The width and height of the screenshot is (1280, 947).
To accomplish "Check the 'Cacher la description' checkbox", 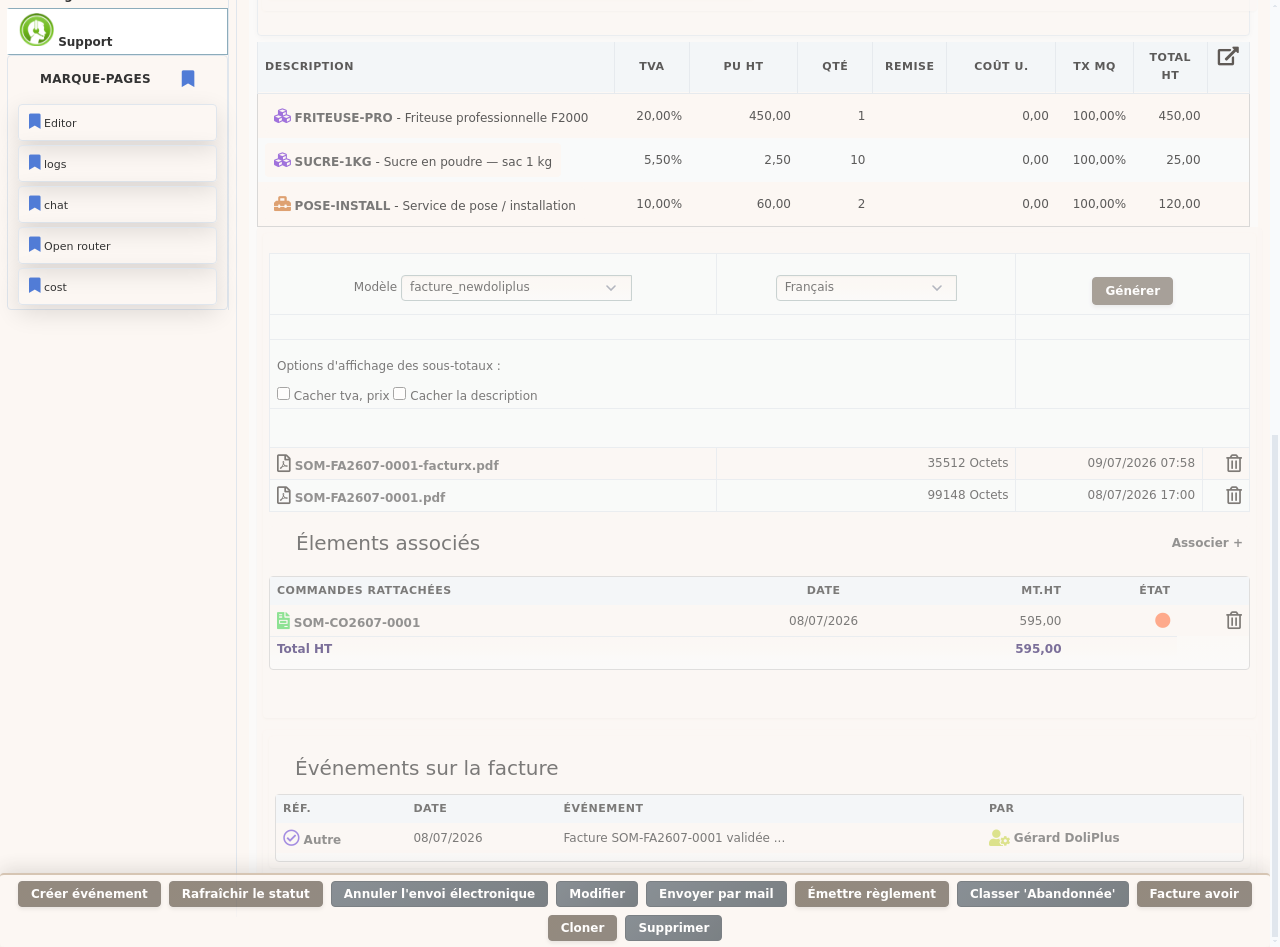I will click(x=400, y=394).
